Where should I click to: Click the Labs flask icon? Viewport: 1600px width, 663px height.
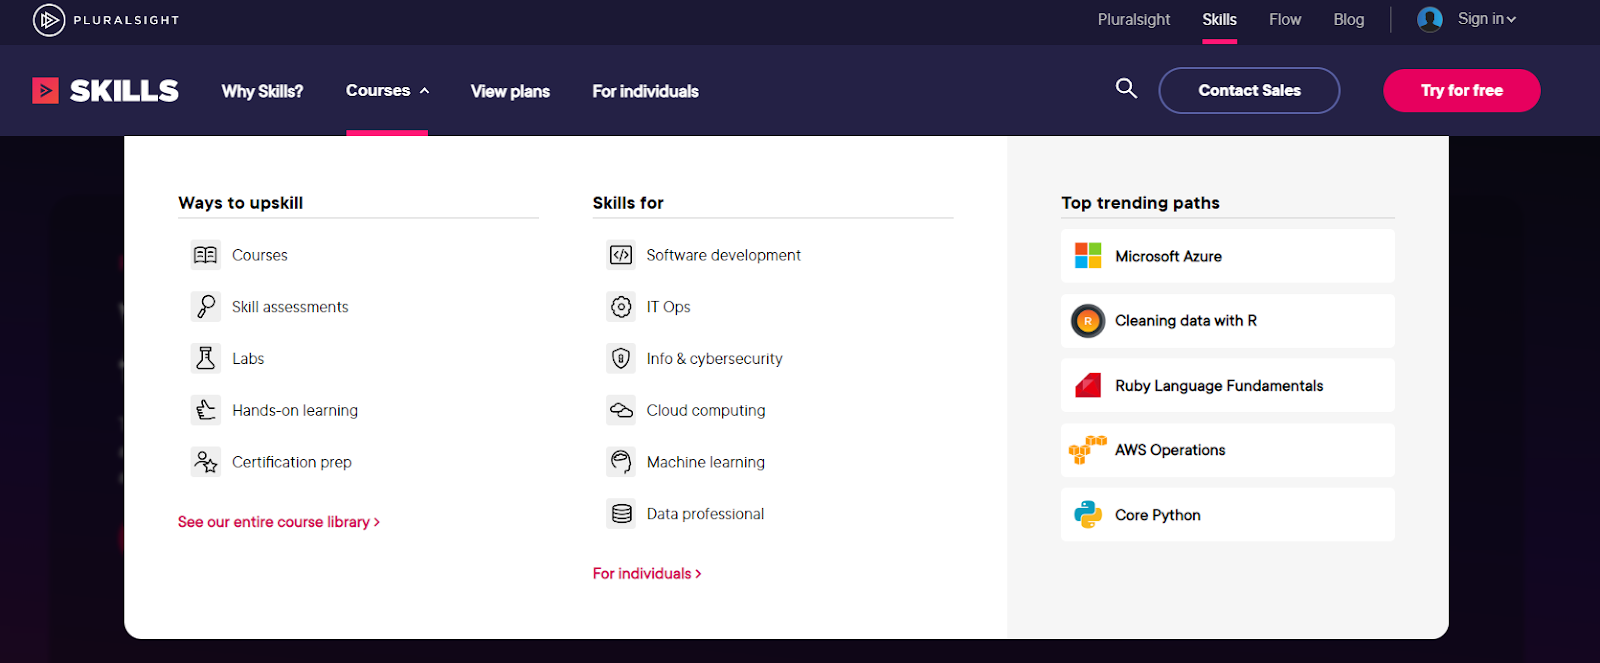(x=206, y=358)
